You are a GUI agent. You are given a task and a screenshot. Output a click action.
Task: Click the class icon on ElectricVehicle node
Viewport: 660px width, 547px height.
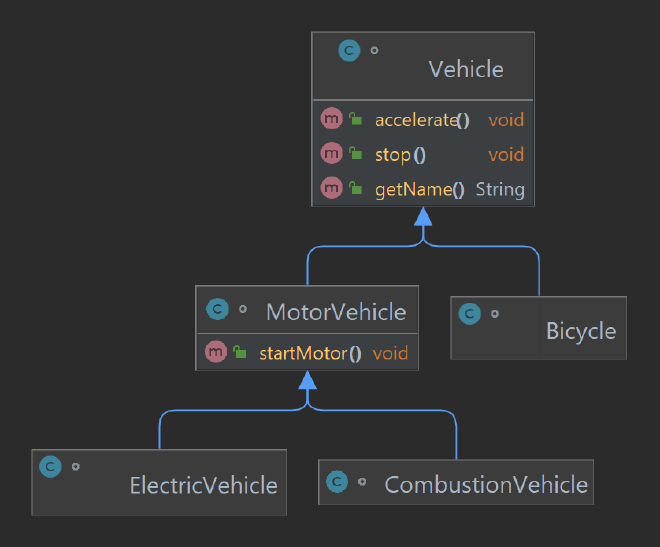pos(50,467)
